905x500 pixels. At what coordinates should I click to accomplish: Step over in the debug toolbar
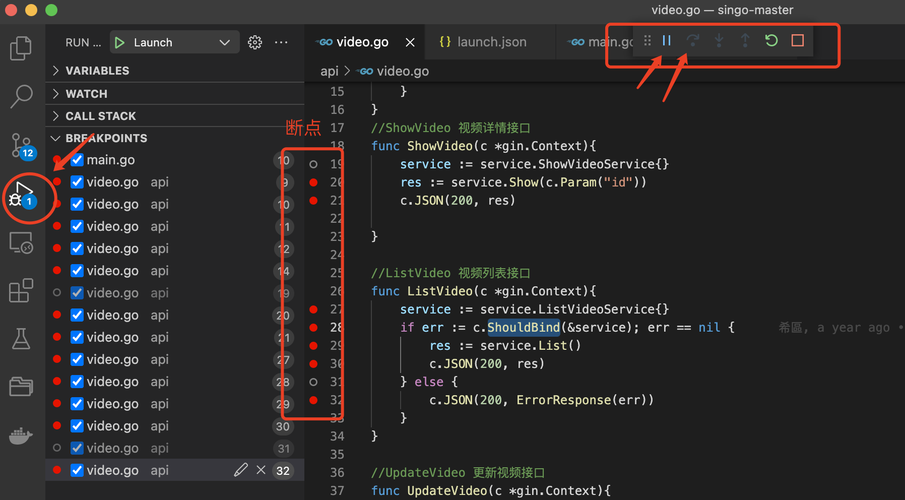(693, 40)
